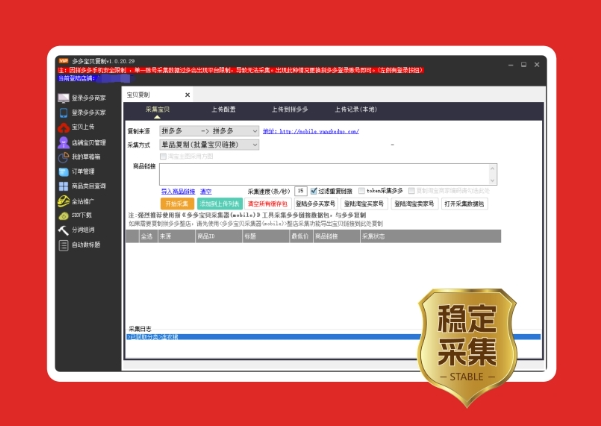Click the 登陆淘宝卖家号 button
The image size is (601, 426).
pos(414,204)
